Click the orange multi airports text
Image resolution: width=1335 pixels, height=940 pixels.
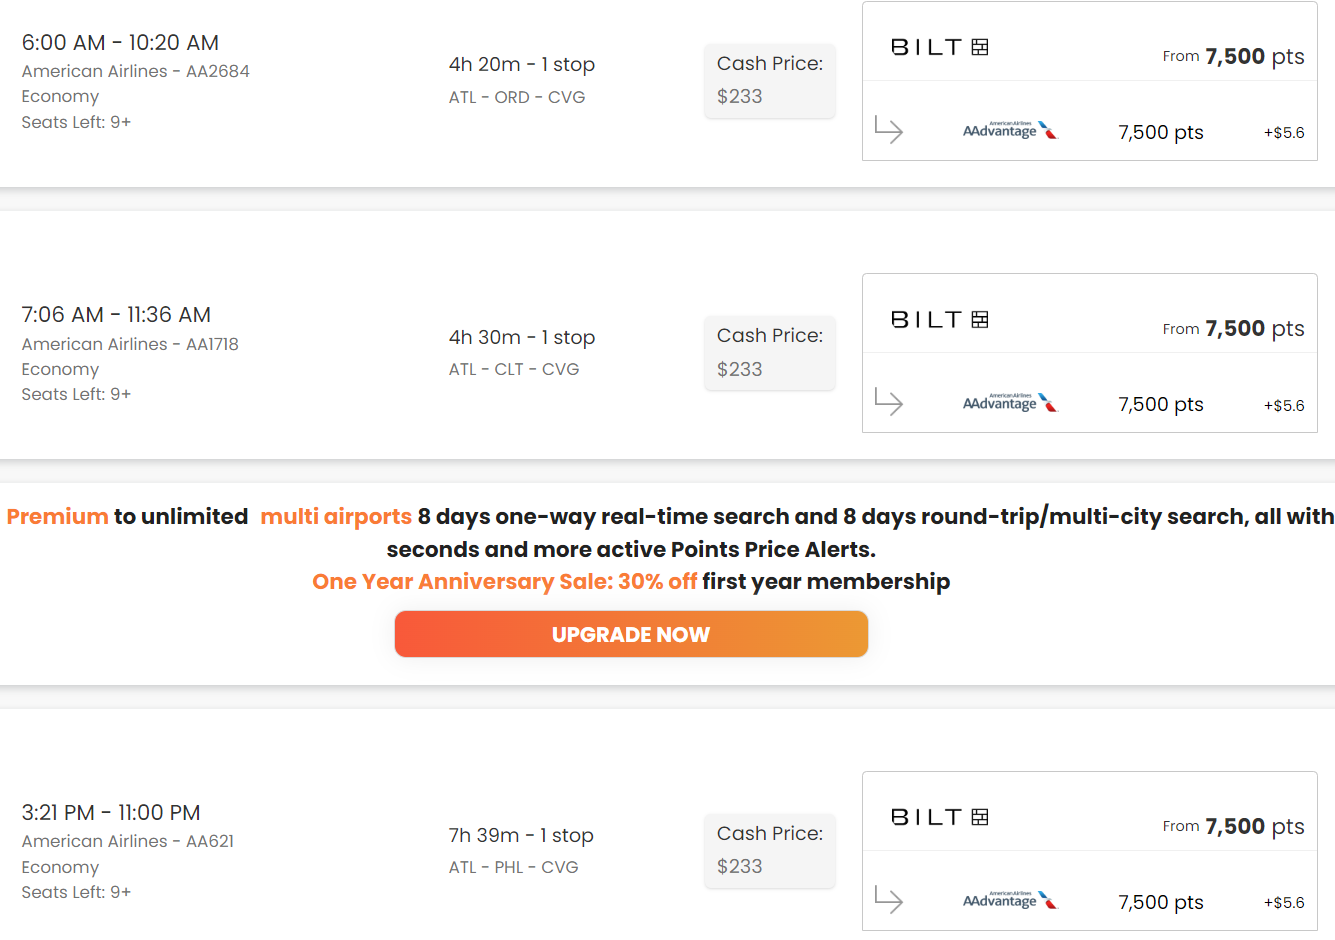click(336, 517)
